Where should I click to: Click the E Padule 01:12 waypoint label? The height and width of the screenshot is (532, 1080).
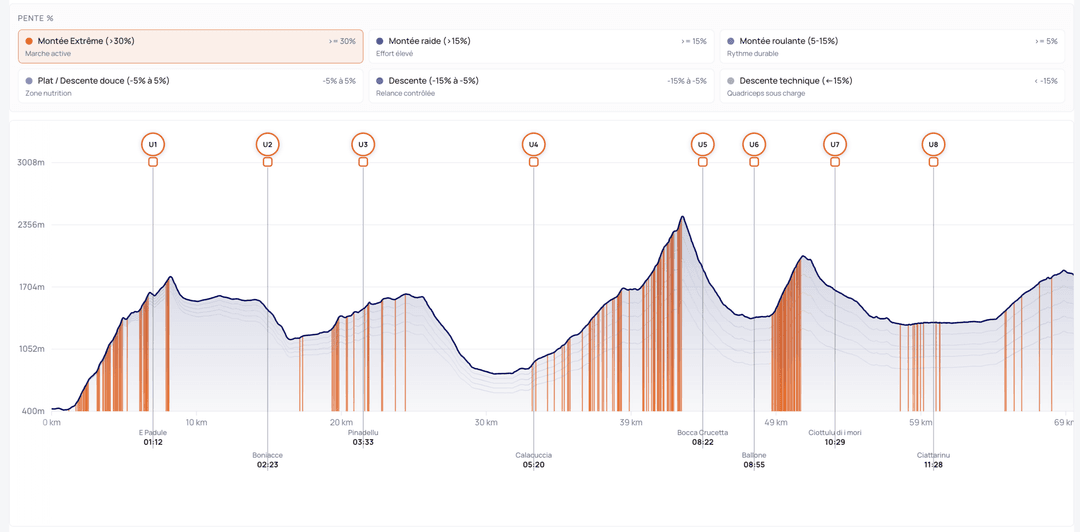153,437
